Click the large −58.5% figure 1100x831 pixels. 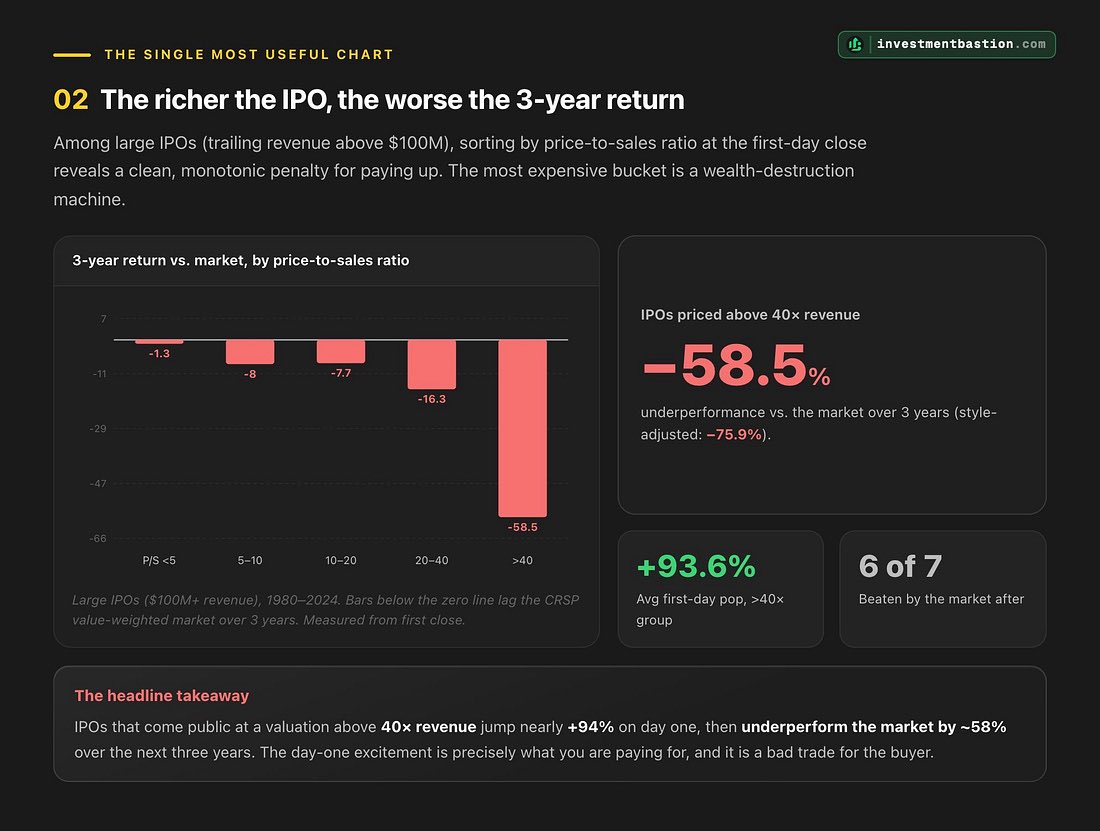(736, 365)
